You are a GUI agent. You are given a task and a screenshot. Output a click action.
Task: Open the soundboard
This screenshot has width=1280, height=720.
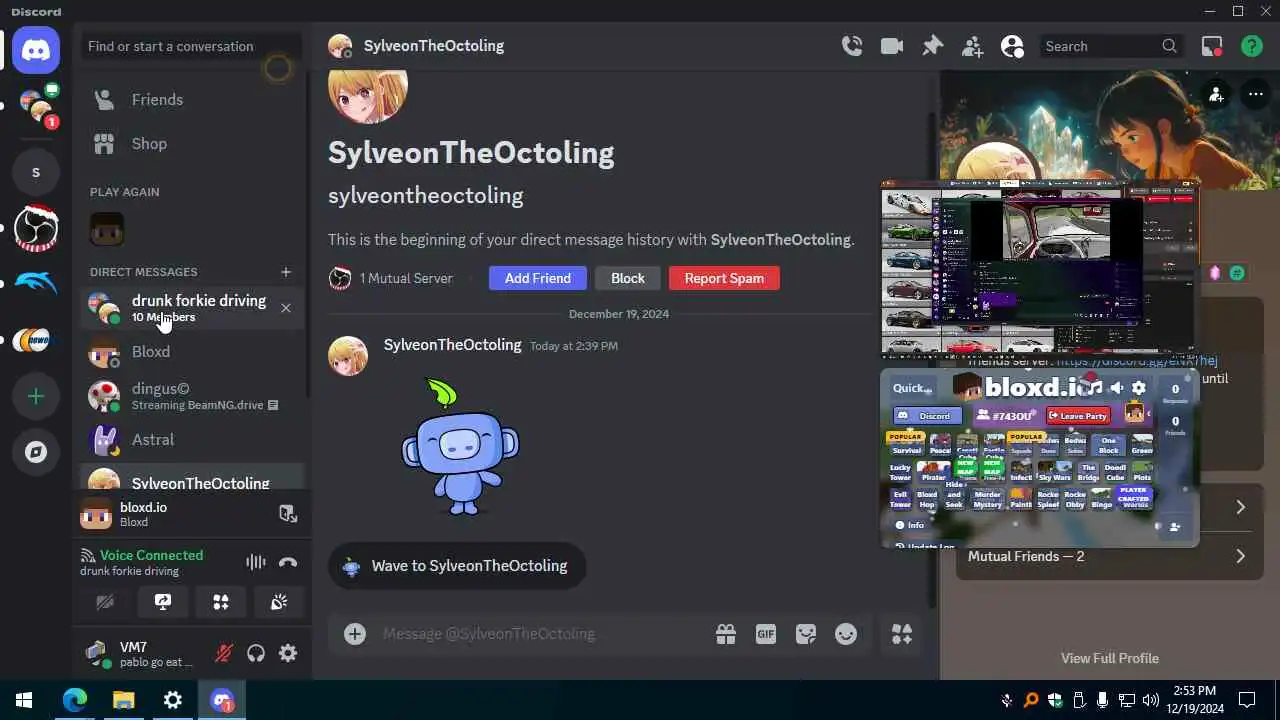point(279,602)
